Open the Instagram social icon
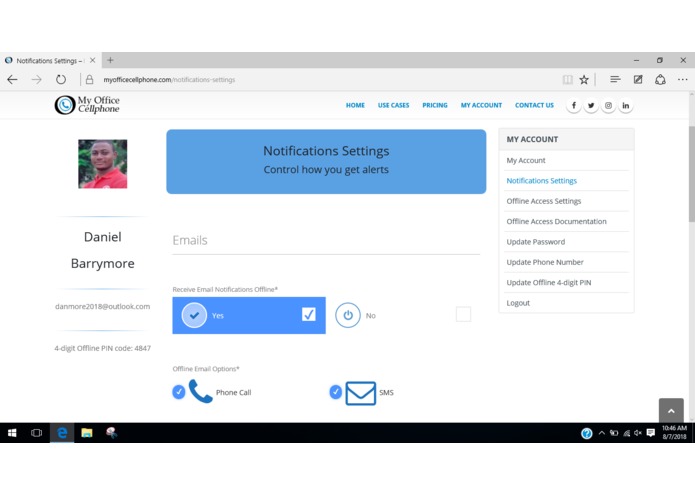Viewport: 695px width, 494px height. pos(608,105)
